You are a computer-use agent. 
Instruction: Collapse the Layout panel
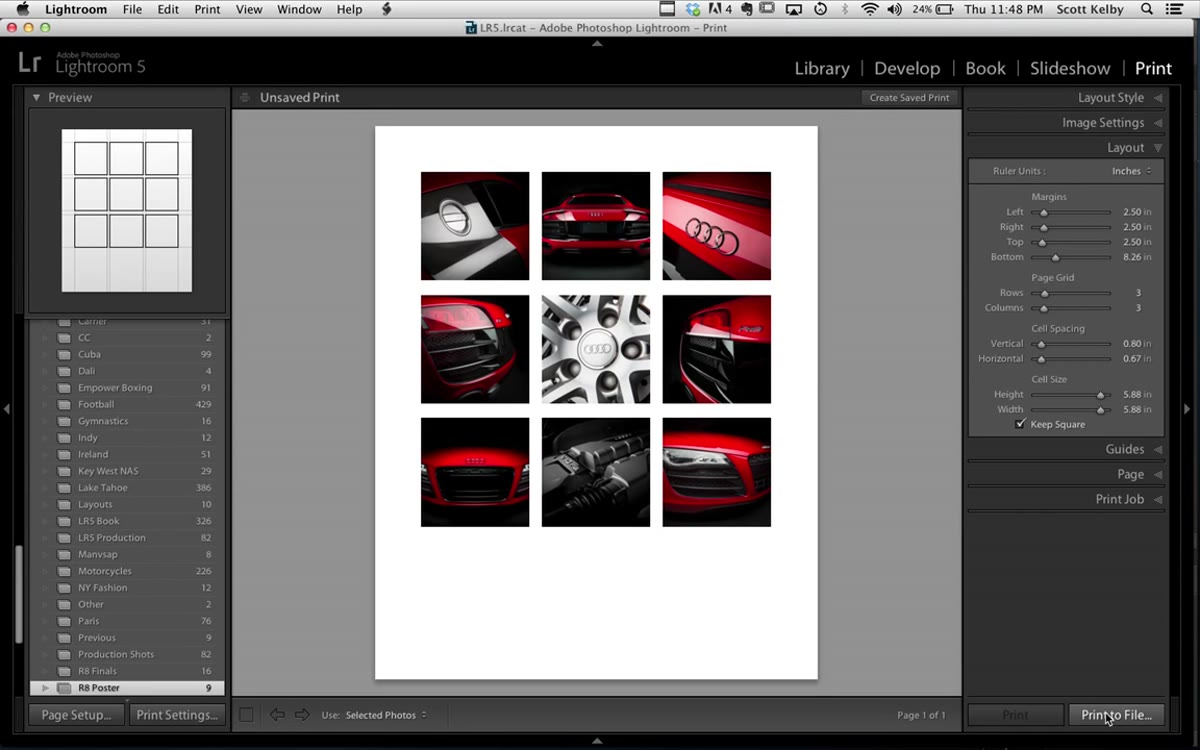click(1158, 148)
